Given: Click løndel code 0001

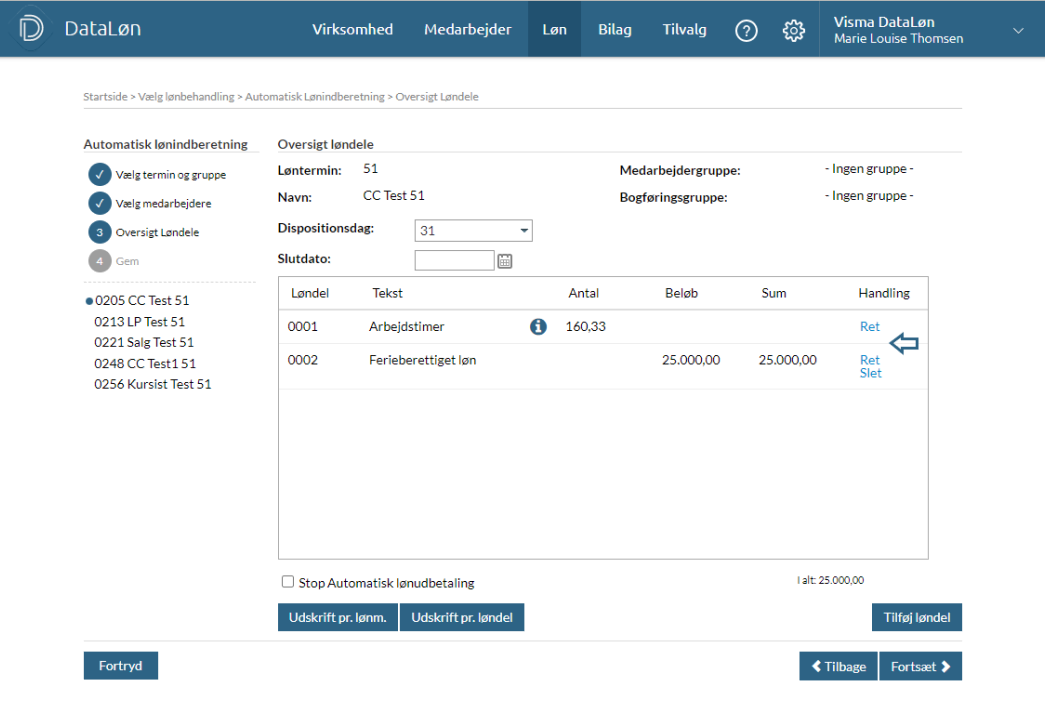Looking at the screenshot, I should pos(303,327).
